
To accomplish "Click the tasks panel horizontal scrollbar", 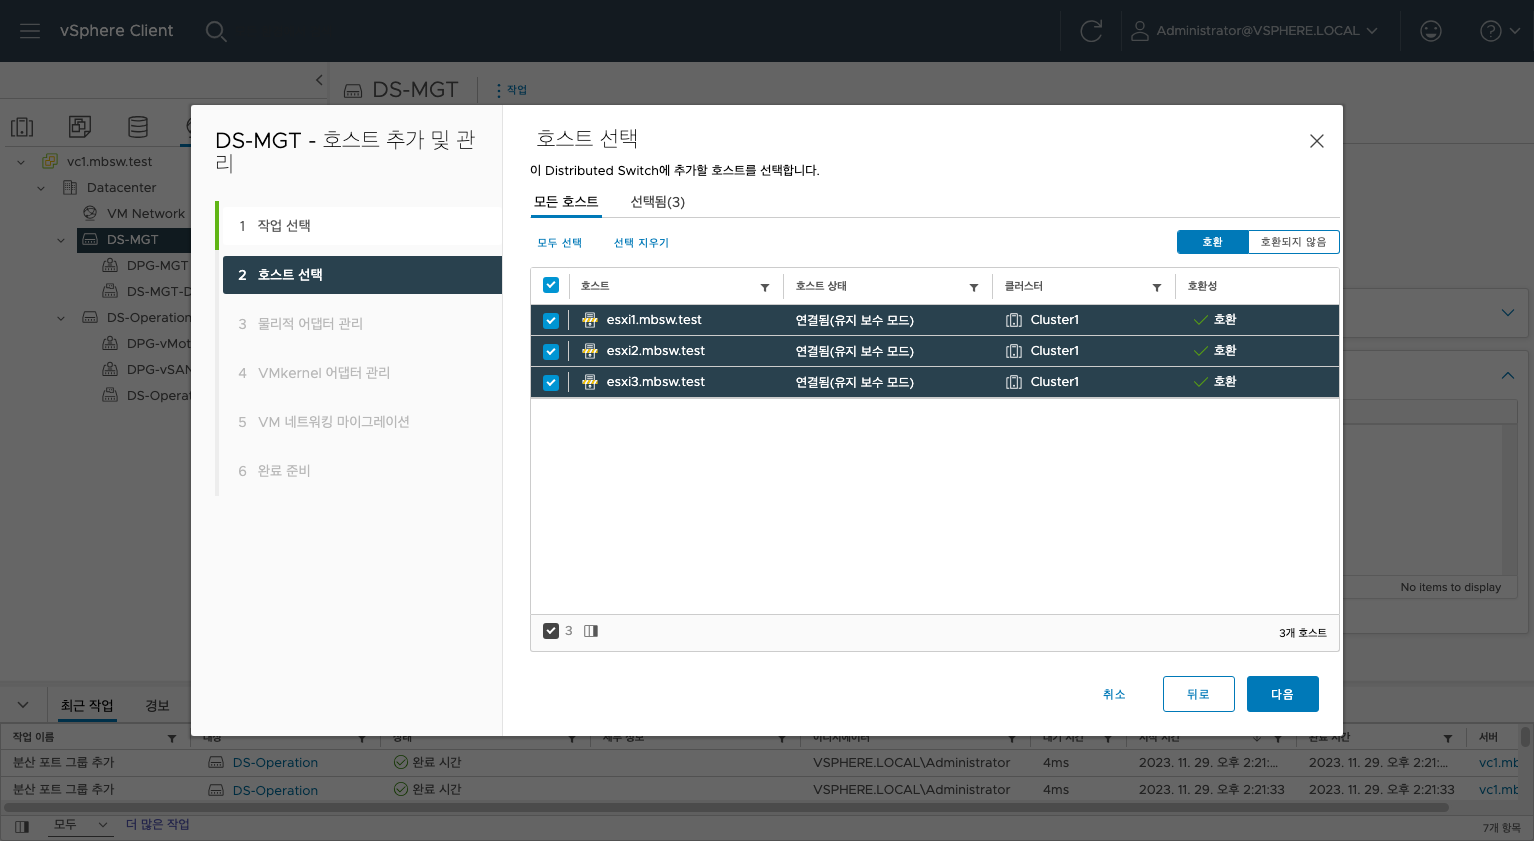I will click(x=725, y=806).
